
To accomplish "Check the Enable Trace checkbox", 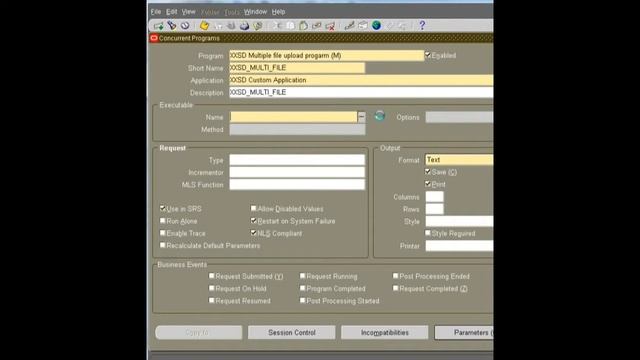I will point(162,233).
